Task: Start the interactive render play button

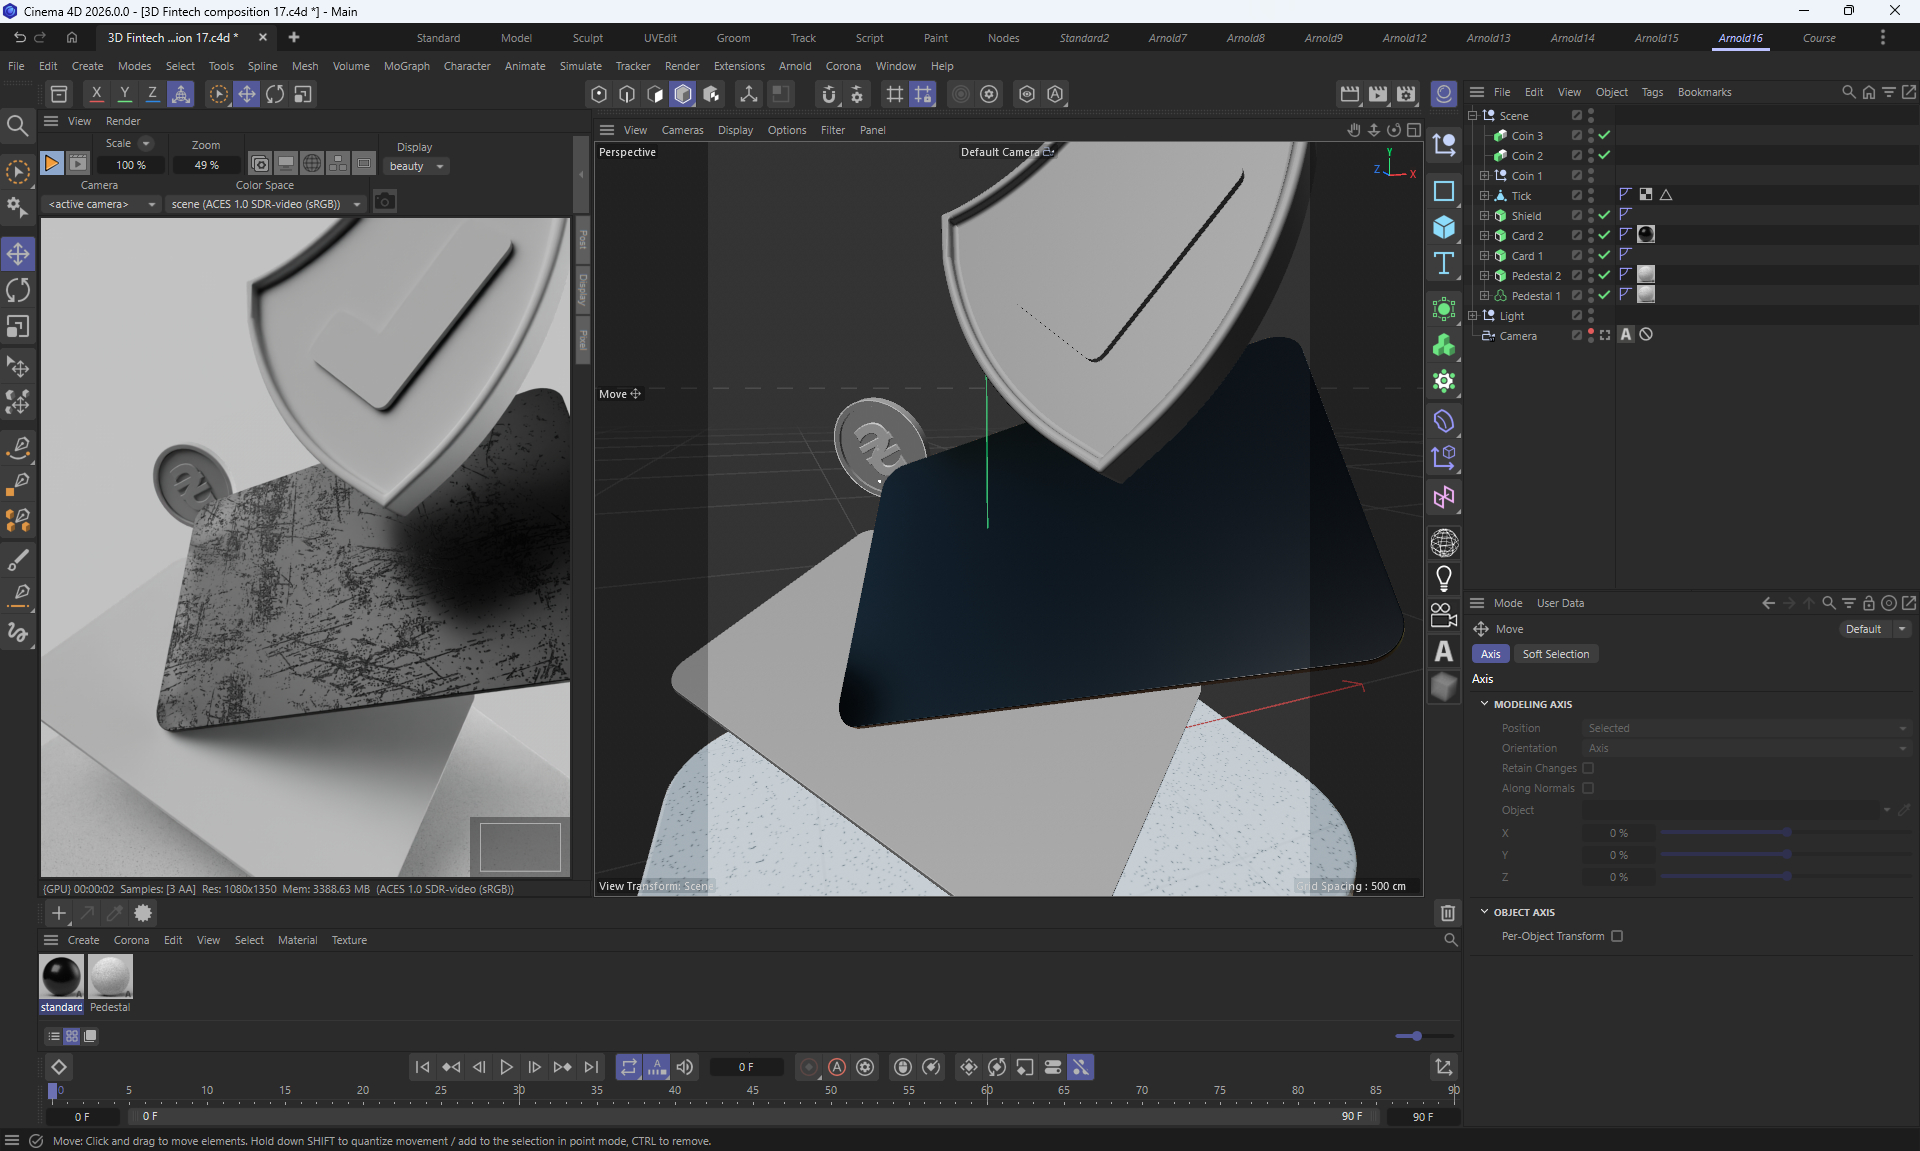Action: (x=51, y=163)
